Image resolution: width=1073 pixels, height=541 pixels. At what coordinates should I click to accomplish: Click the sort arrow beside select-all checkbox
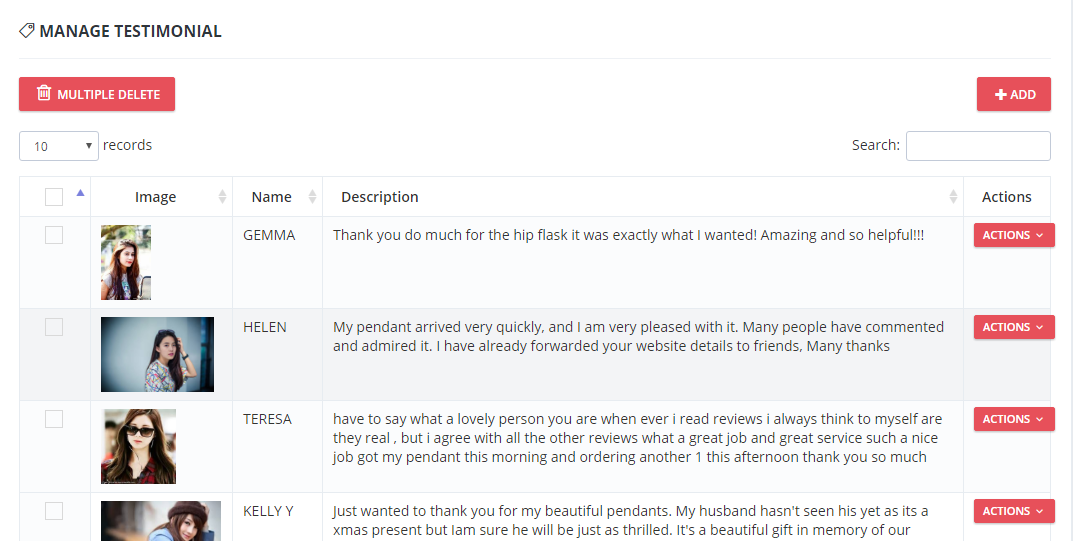80,194
